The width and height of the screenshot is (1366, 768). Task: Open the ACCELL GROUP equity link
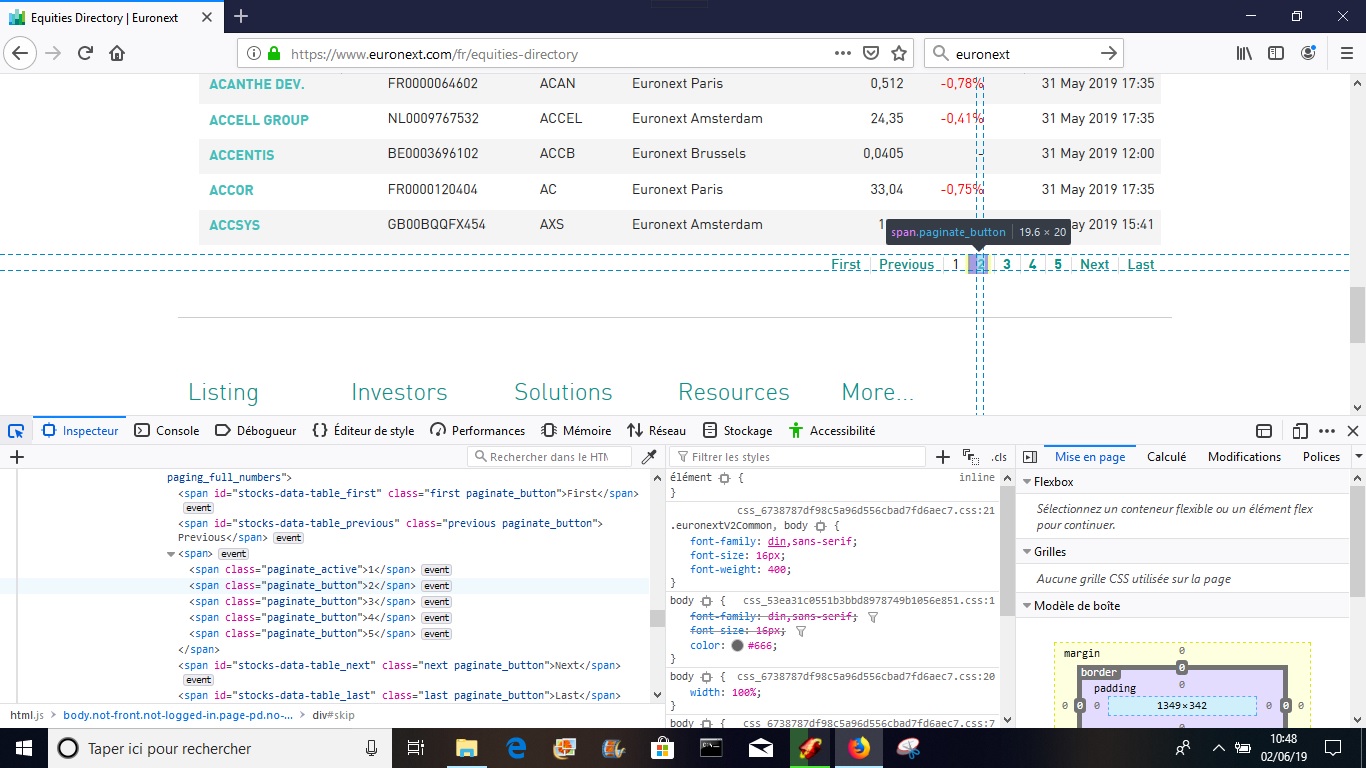pos(259,120)
